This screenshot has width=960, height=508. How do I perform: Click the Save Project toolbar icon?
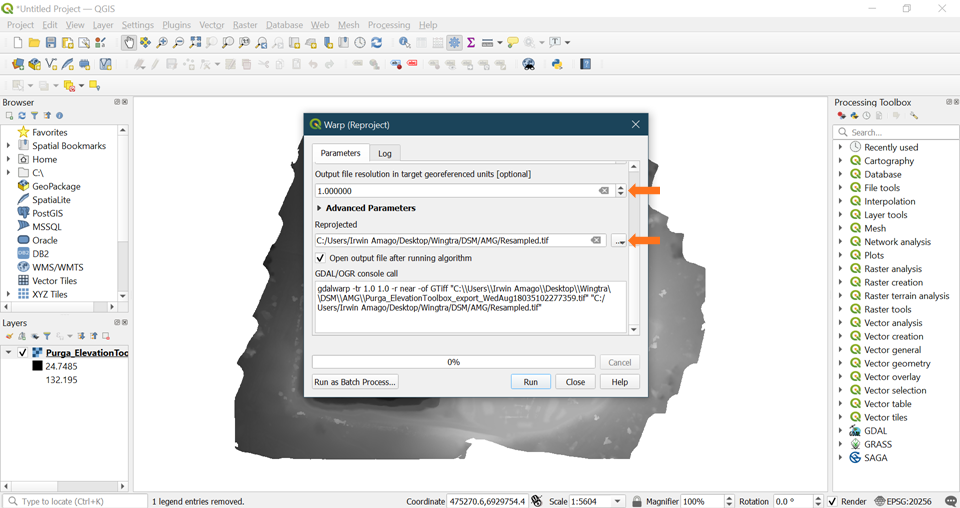click(x=50, y=43)
